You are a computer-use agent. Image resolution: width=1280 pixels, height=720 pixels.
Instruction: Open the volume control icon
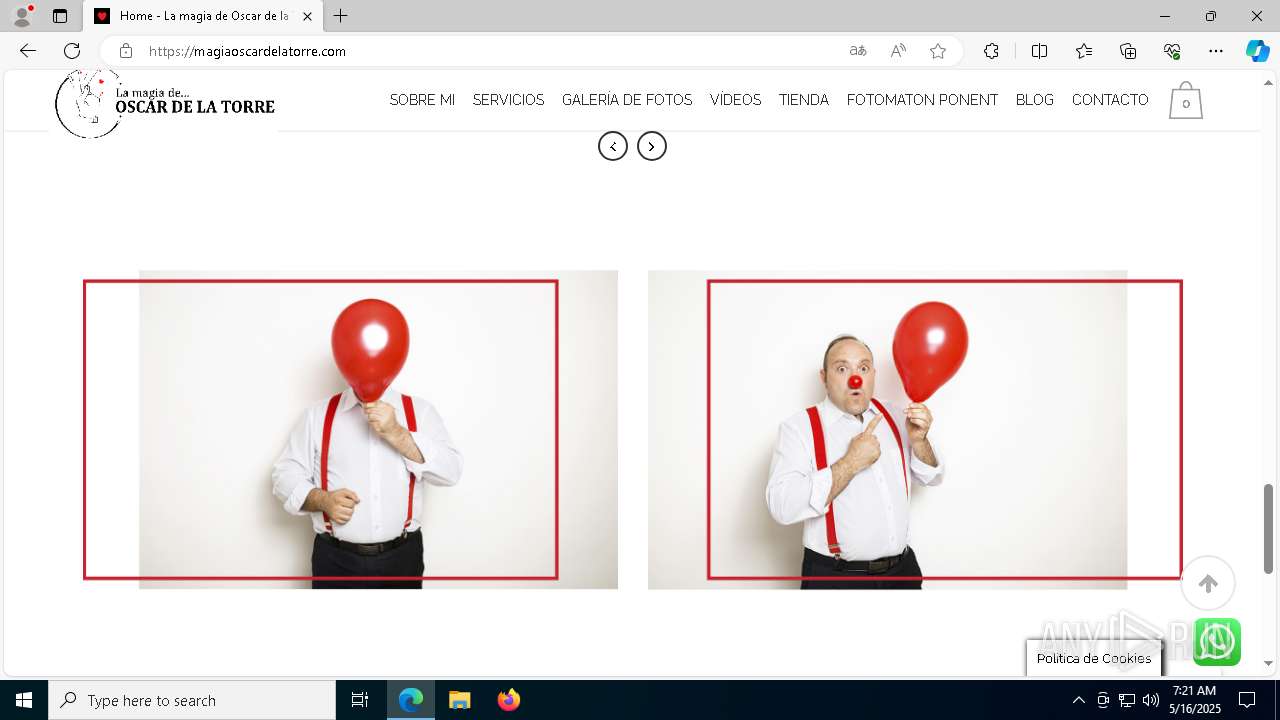pos(1150,700)
